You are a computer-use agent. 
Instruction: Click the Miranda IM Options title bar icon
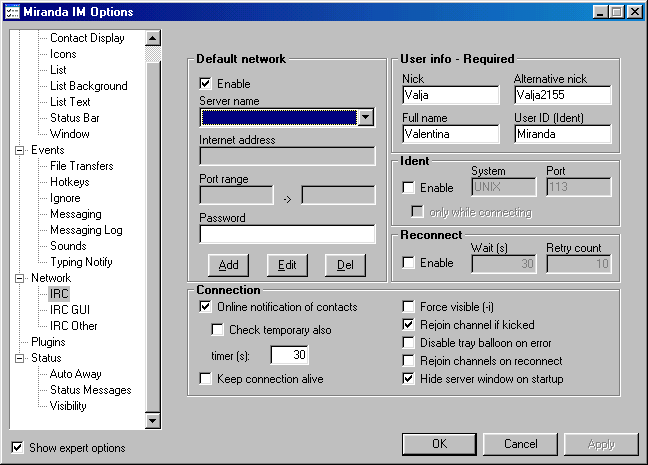pos(12,12)
